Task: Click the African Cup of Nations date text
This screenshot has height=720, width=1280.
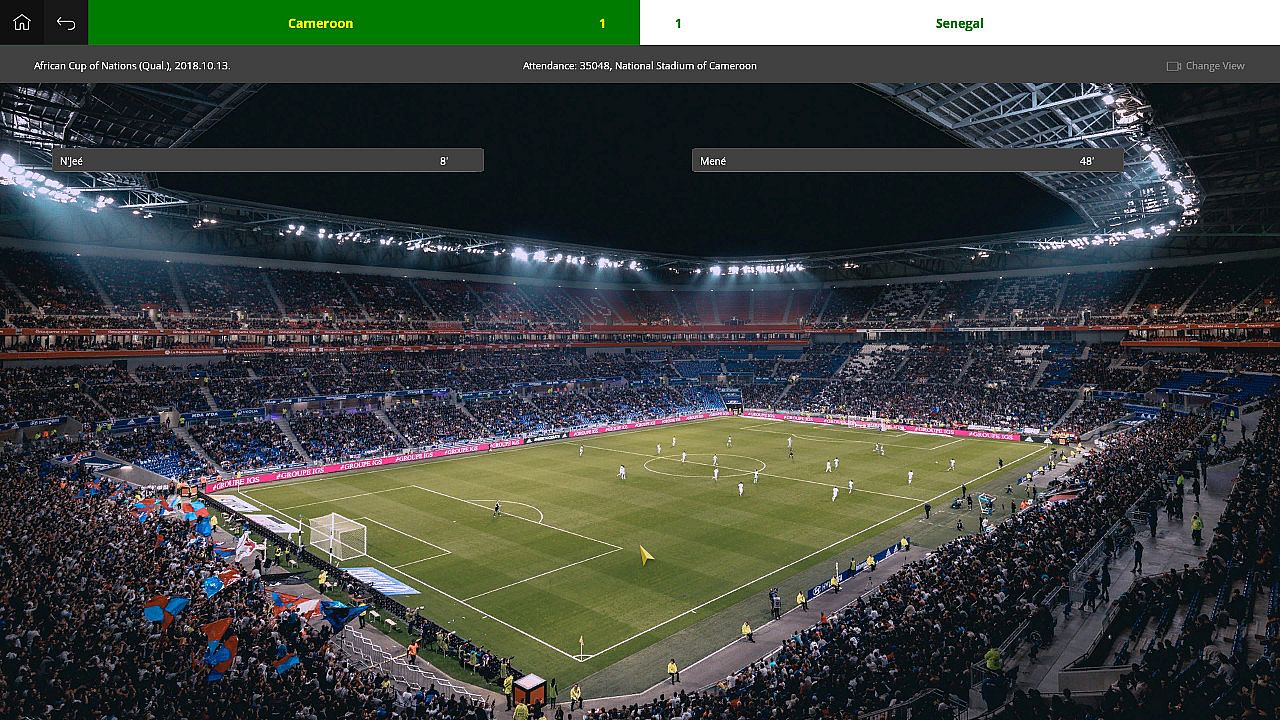Action: coord(132,66)
